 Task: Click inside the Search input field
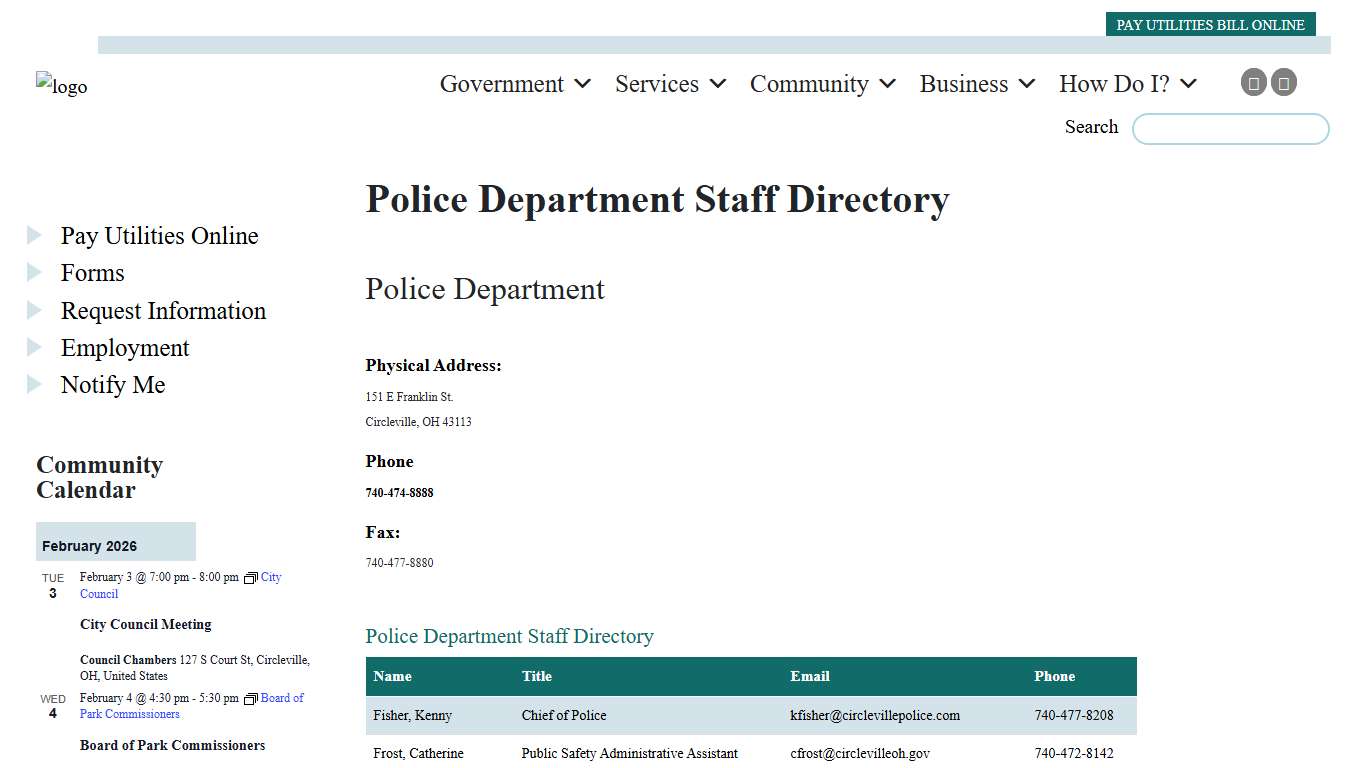pyautogui.click(x=1230, y=128)
